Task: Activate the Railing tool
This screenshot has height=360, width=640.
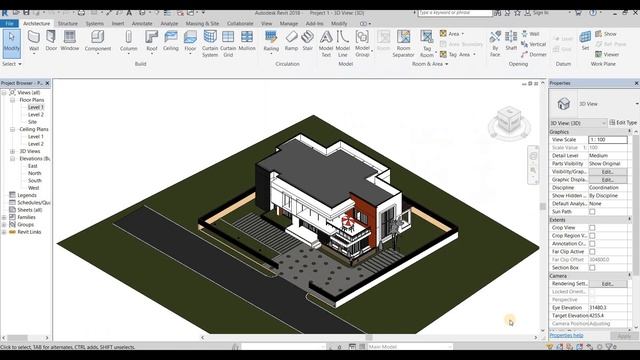Action: click(x=271, y=42)
